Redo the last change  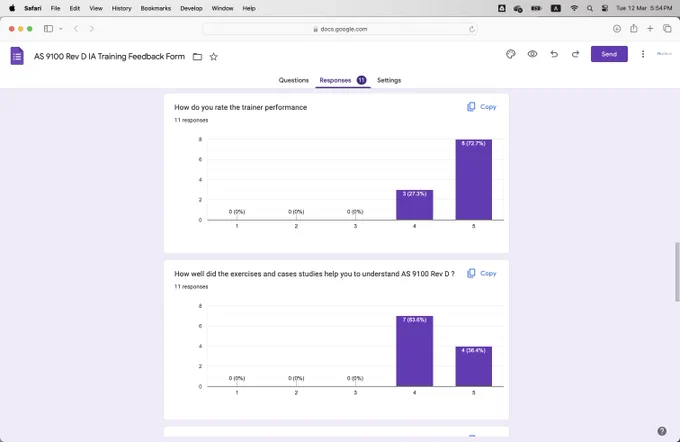click(x=575, y=54)
